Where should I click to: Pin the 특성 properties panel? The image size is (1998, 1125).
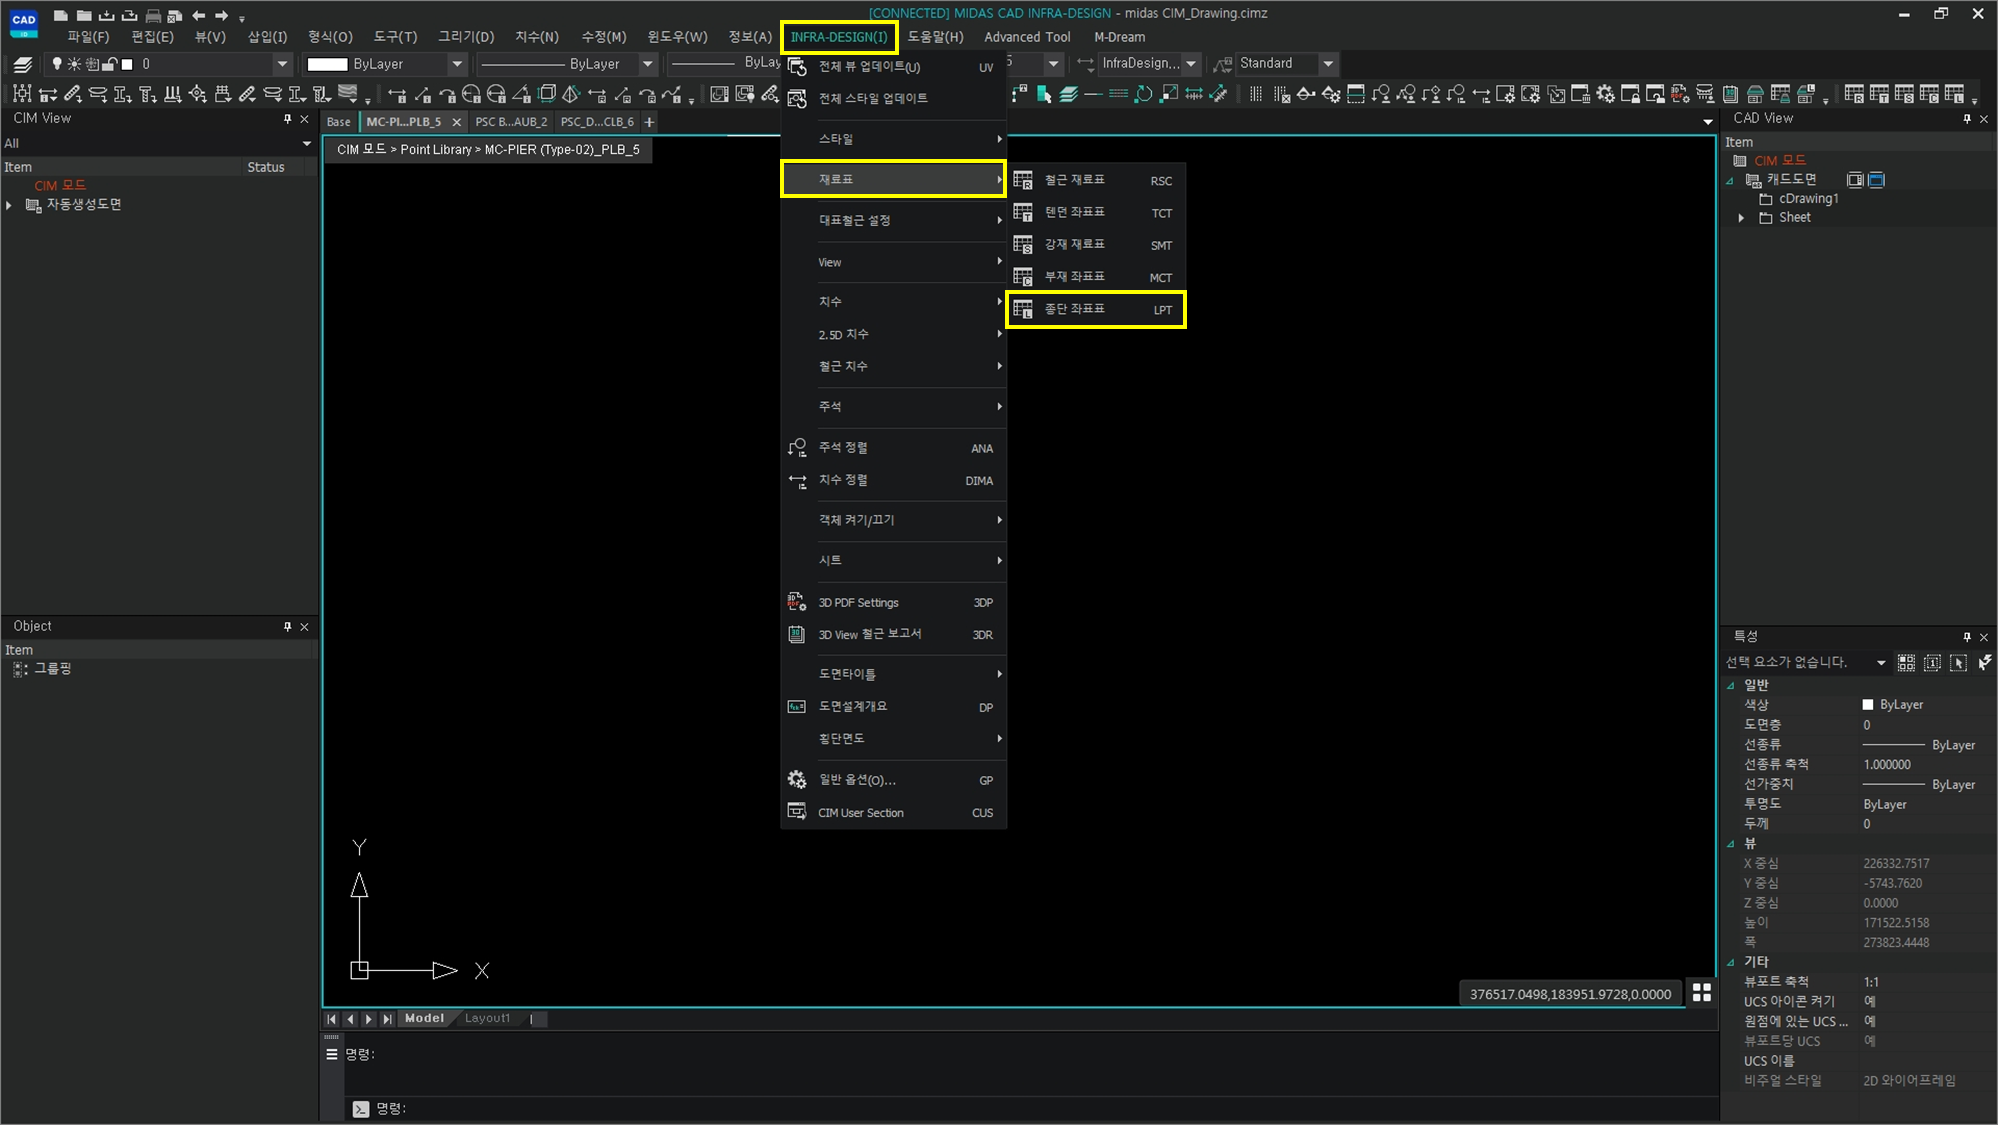tap(1966, 636)
